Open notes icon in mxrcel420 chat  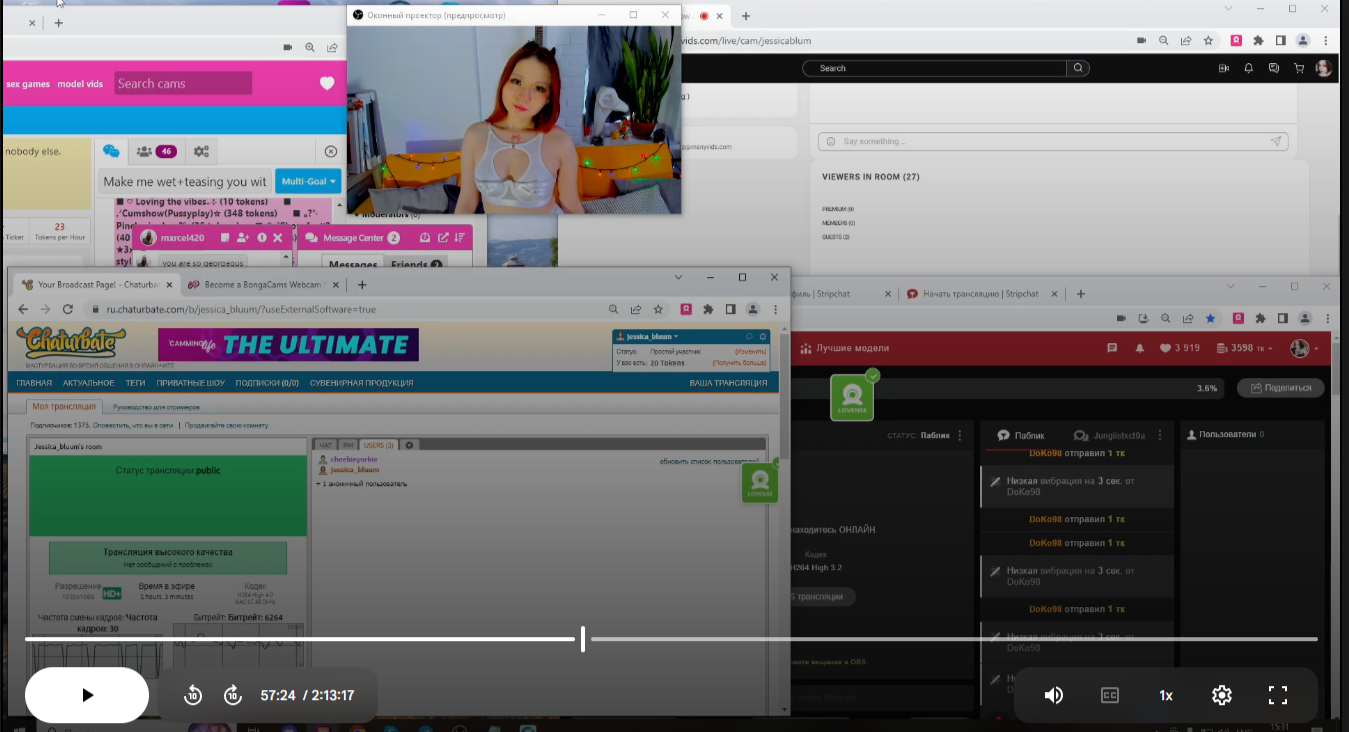pyautogui.click(x=226, y=238)
